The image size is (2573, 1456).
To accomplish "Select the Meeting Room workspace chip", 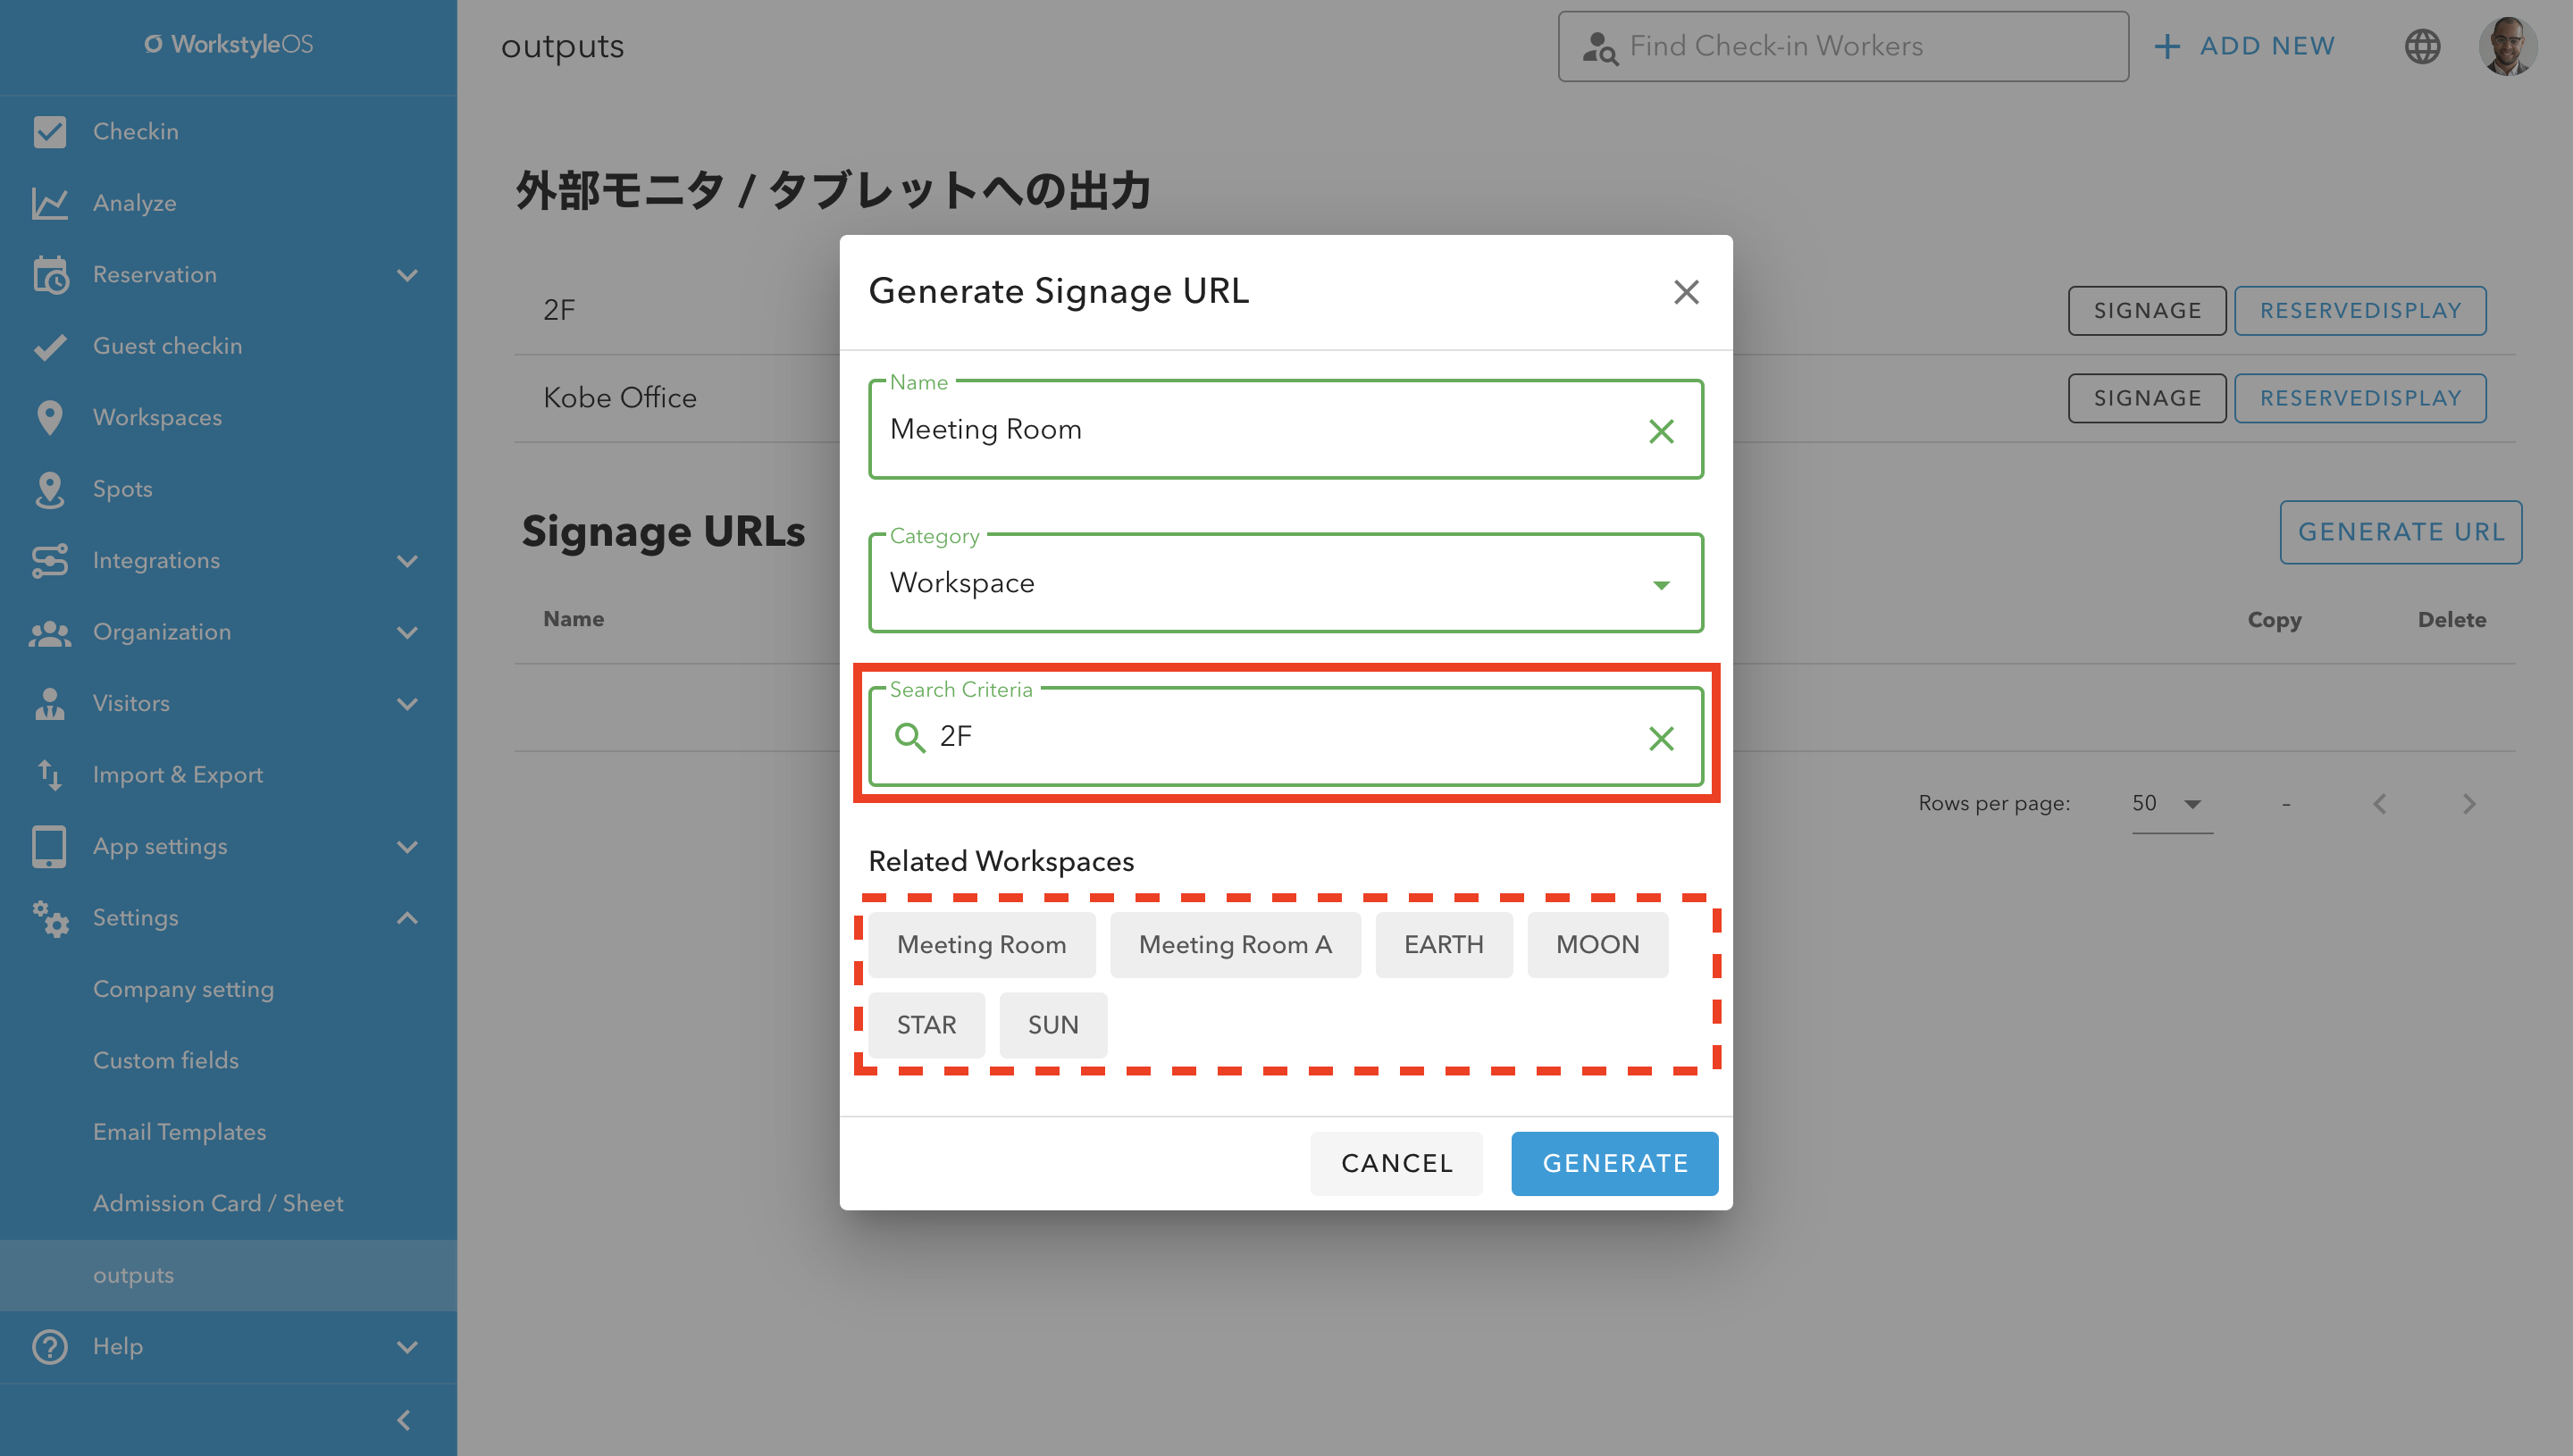I will click(981, 945).
